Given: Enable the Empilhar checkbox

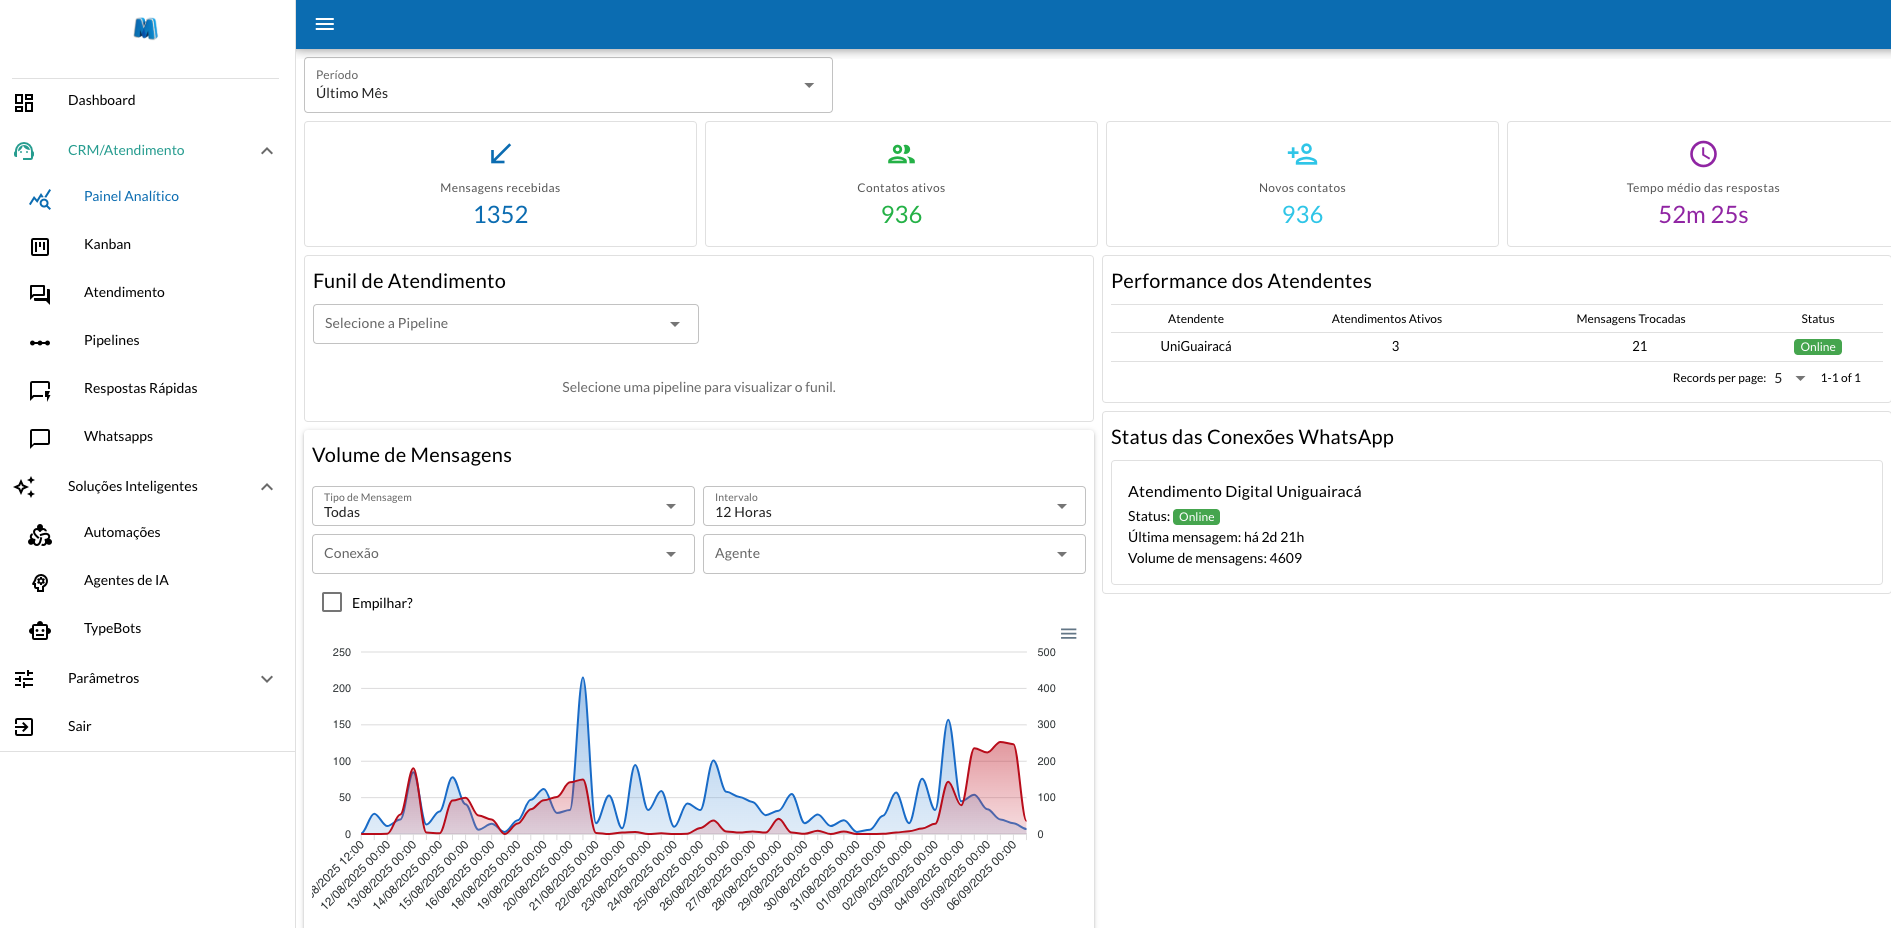Looking at the screenshot, I should click(x=332, y=602).
